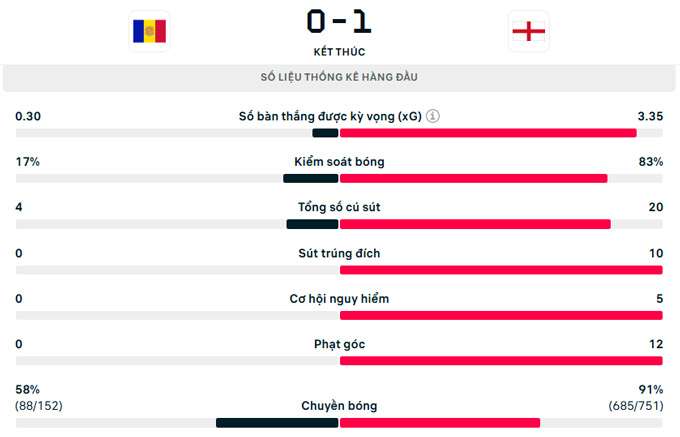
Task: Click England's 91% pass accuracy value
Action: click(651, 389)
